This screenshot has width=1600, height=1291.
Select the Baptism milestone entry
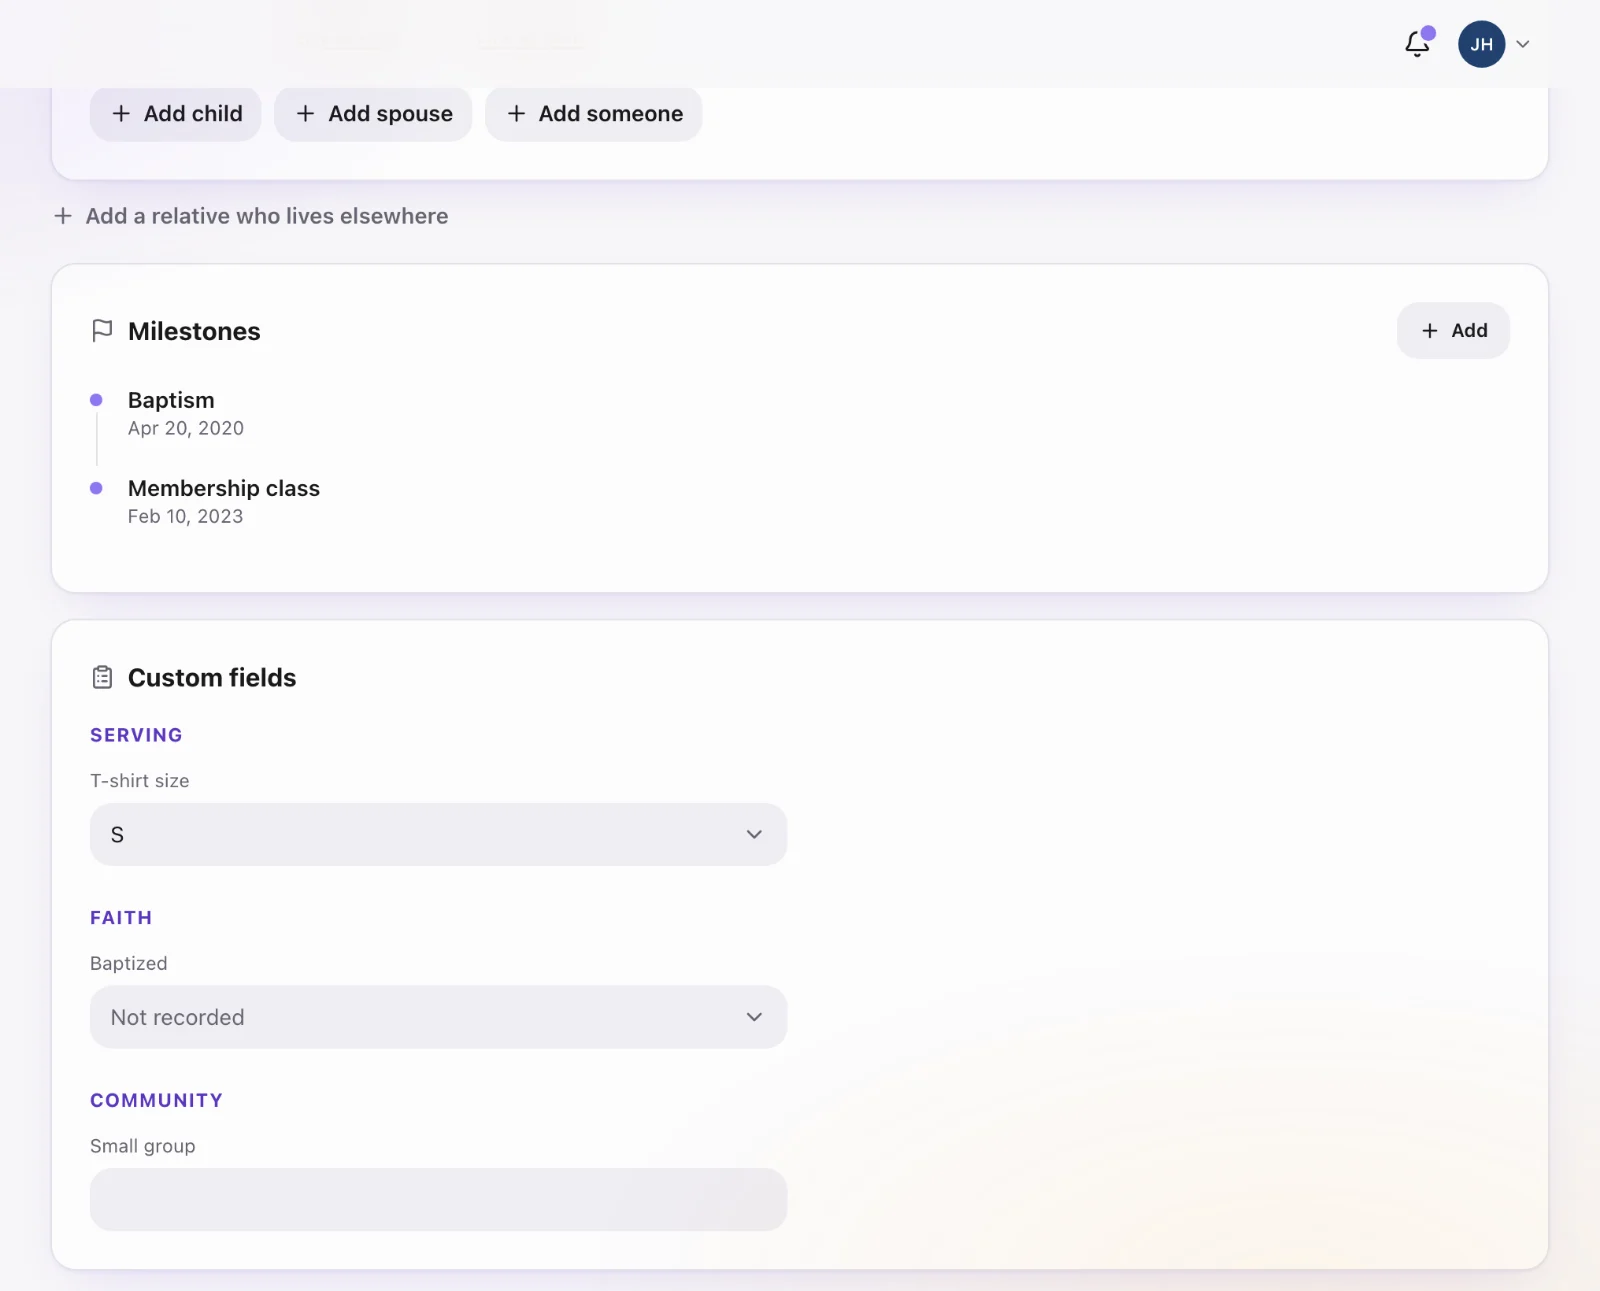[x=171, y=400]
